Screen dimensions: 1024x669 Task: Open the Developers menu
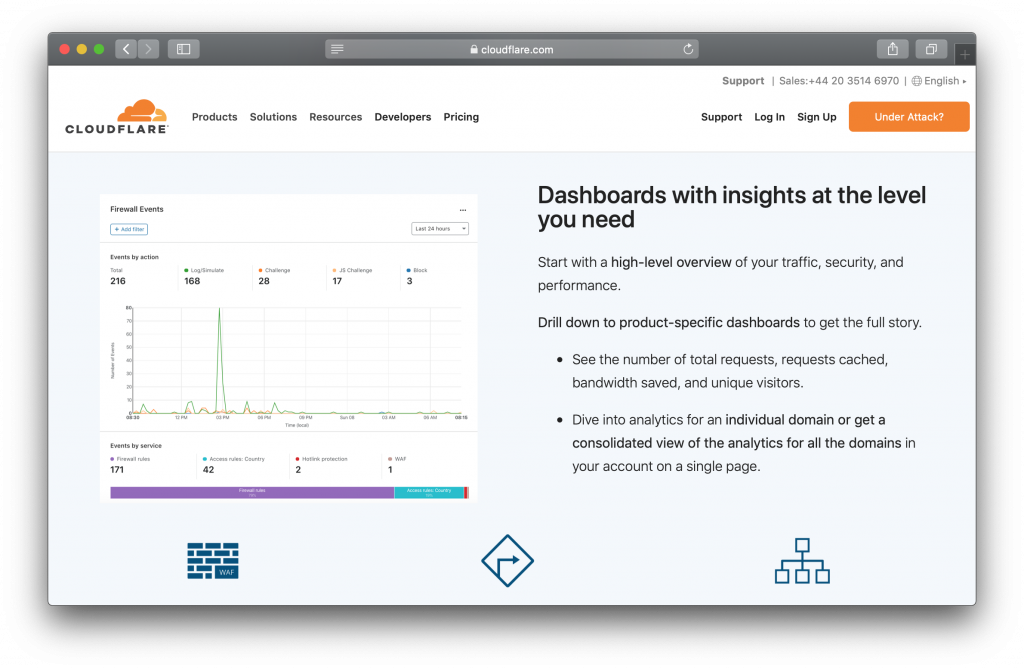pyautogui.click(x=403, y=117)
